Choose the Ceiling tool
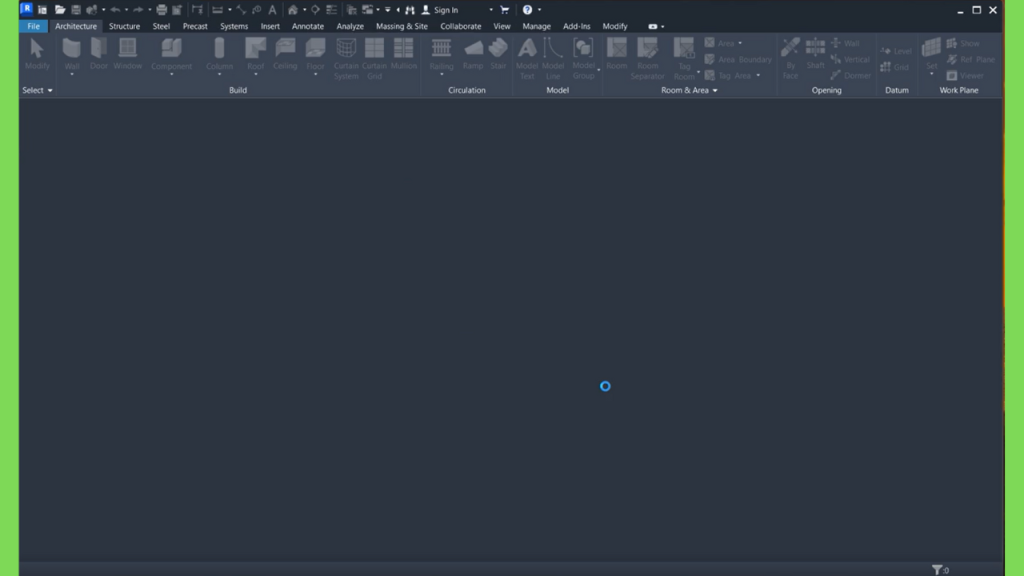 285,53
